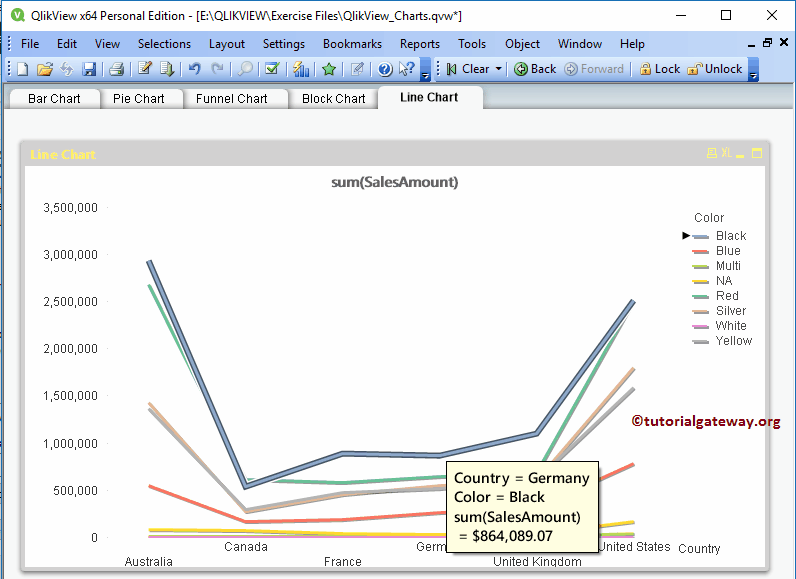Select the Line Chart tab
This screenshot has height=579, width=796.
[429, 97]
